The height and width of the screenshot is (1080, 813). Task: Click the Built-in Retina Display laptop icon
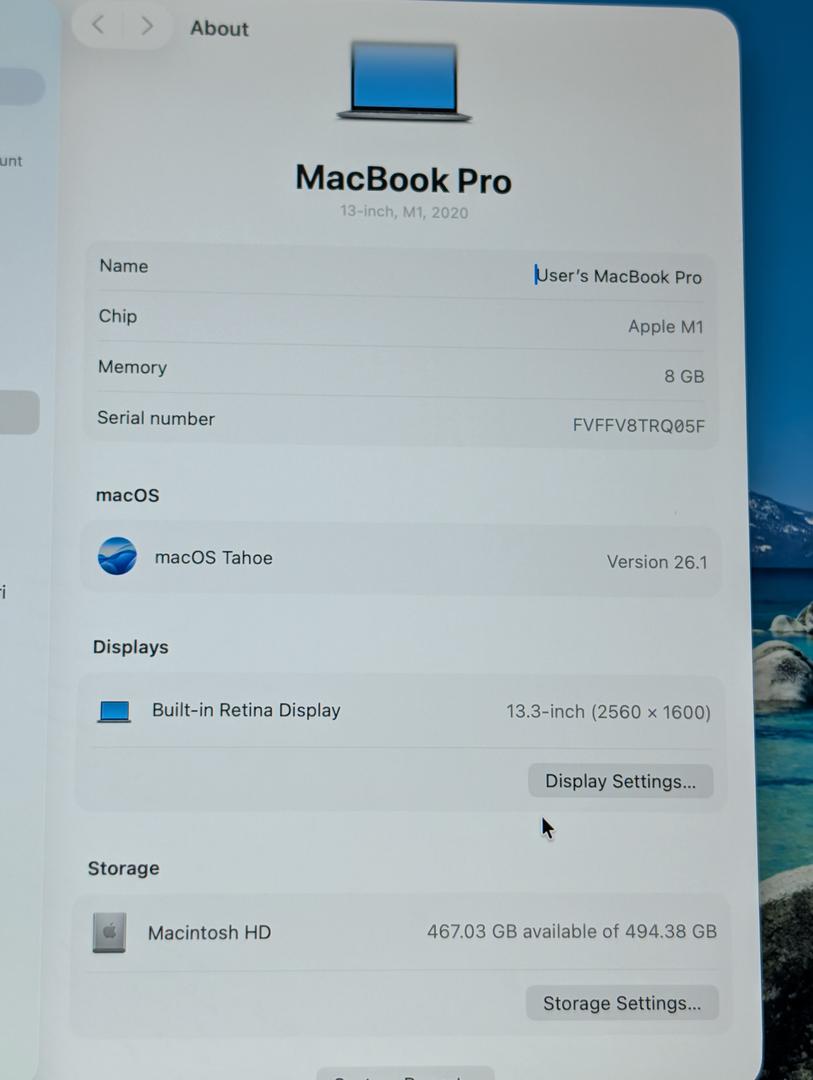coord(115,711)
